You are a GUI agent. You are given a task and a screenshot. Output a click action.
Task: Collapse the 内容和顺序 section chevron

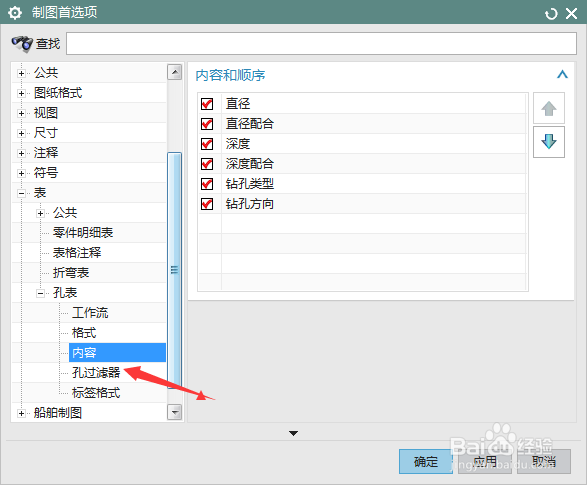562,74
